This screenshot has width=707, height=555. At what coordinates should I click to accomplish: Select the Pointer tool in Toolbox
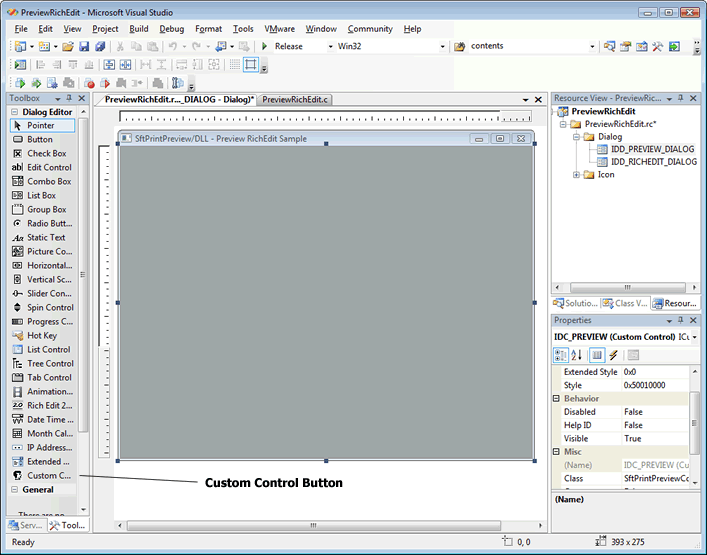pos(40,126)
